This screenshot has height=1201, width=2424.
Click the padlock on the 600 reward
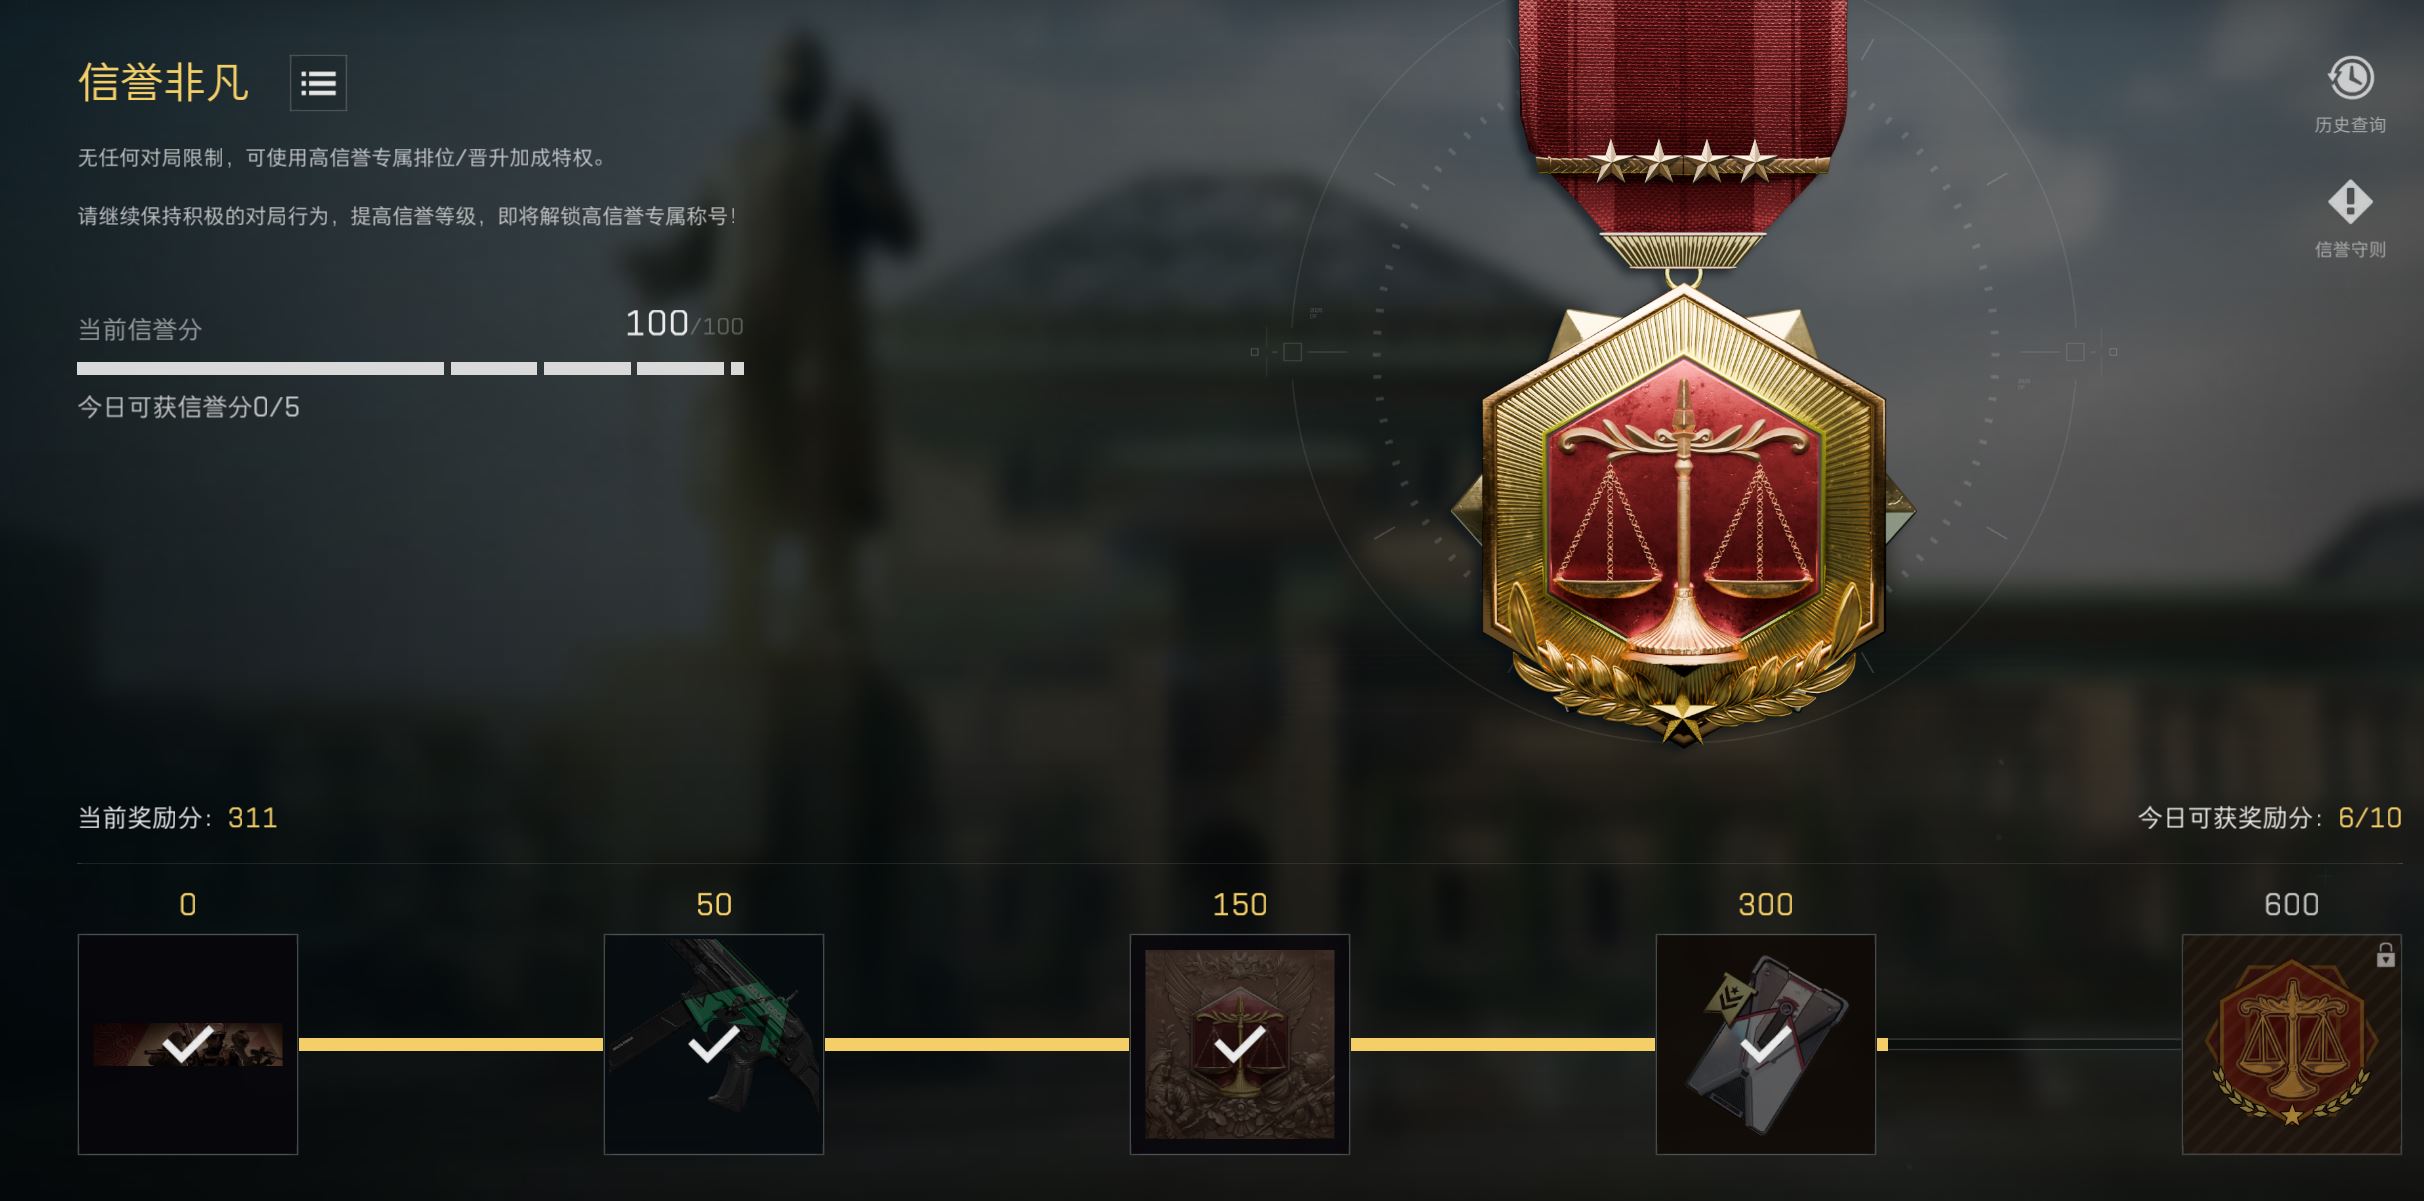(x=2385, y=955)
